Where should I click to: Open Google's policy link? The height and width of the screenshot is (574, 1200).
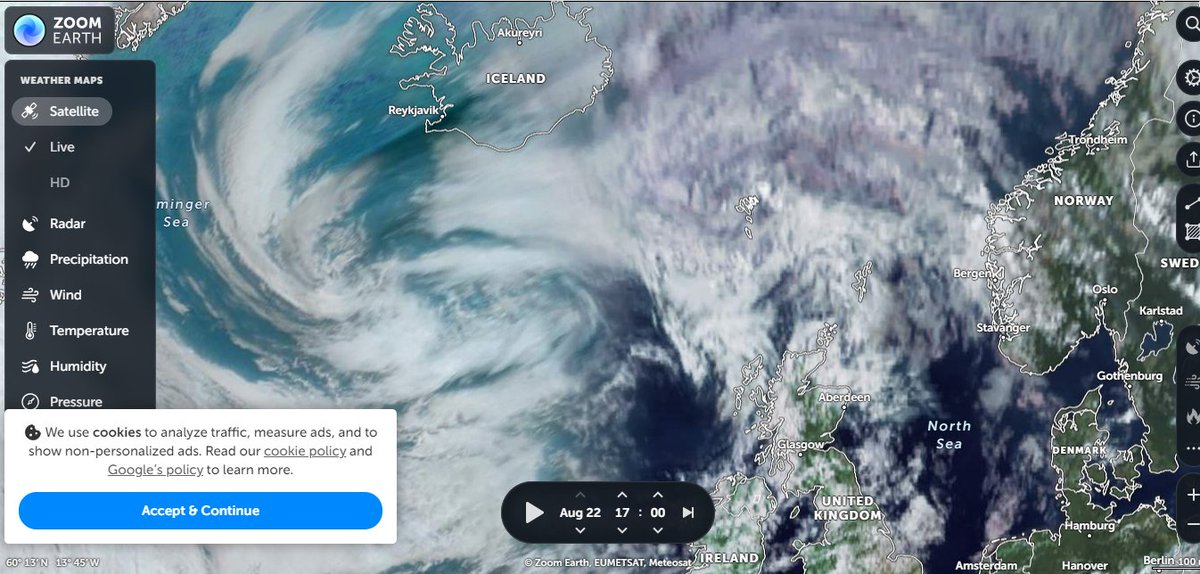155,470
